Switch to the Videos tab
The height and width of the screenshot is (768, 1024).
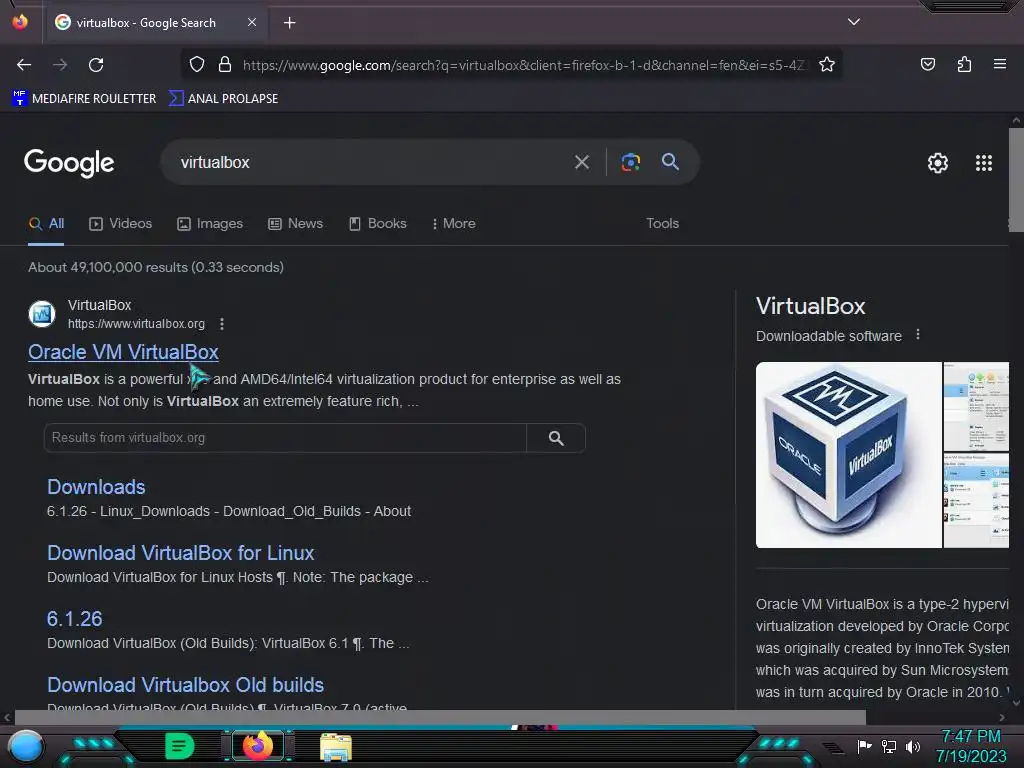(121, 223)
